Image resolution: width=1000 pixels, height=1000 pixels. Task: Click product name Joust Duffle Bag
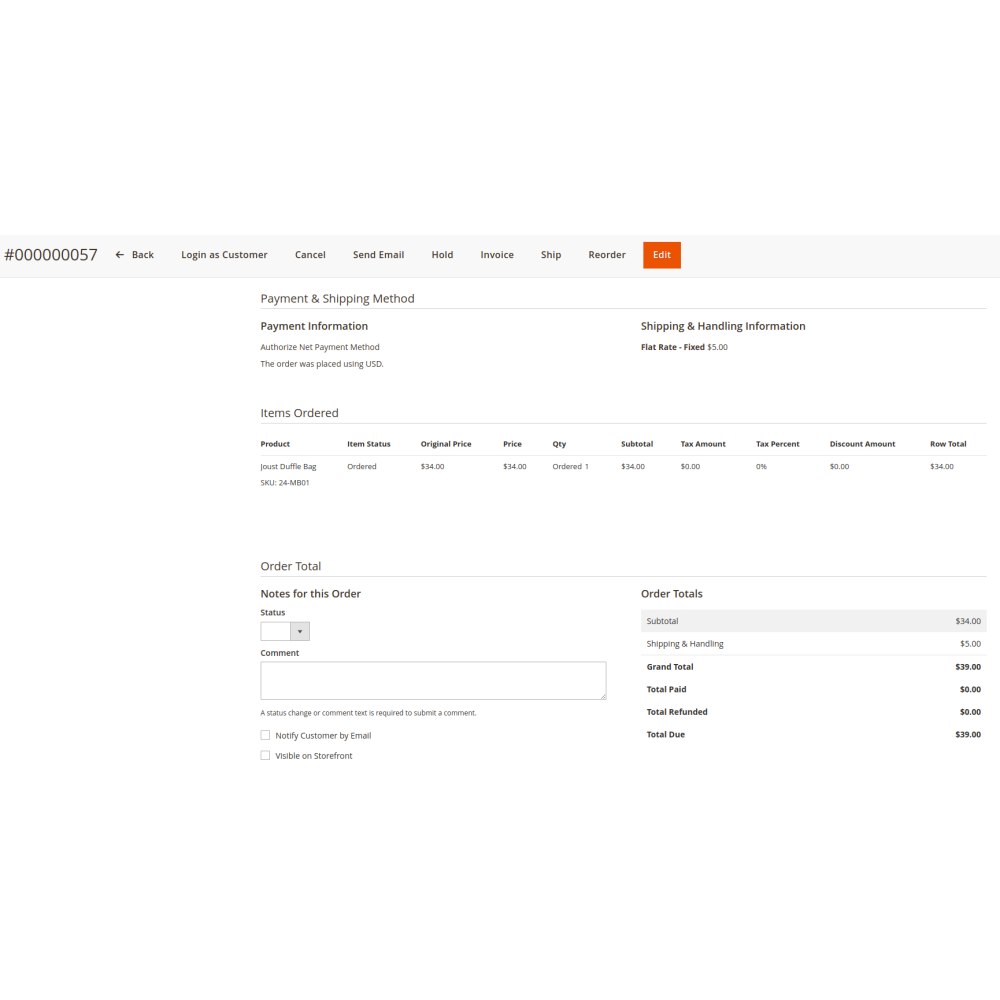[x=288, y=466]
